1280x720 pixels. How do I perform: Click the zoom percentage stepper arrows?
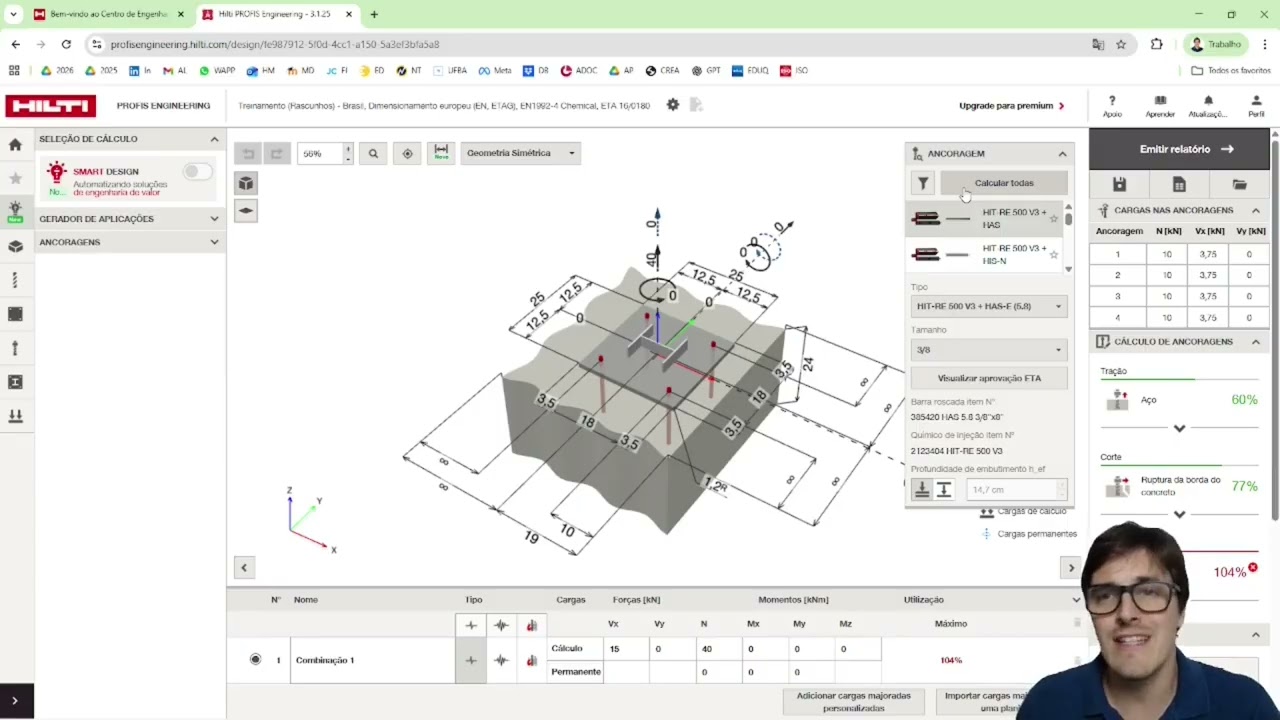tap(347, 153)
